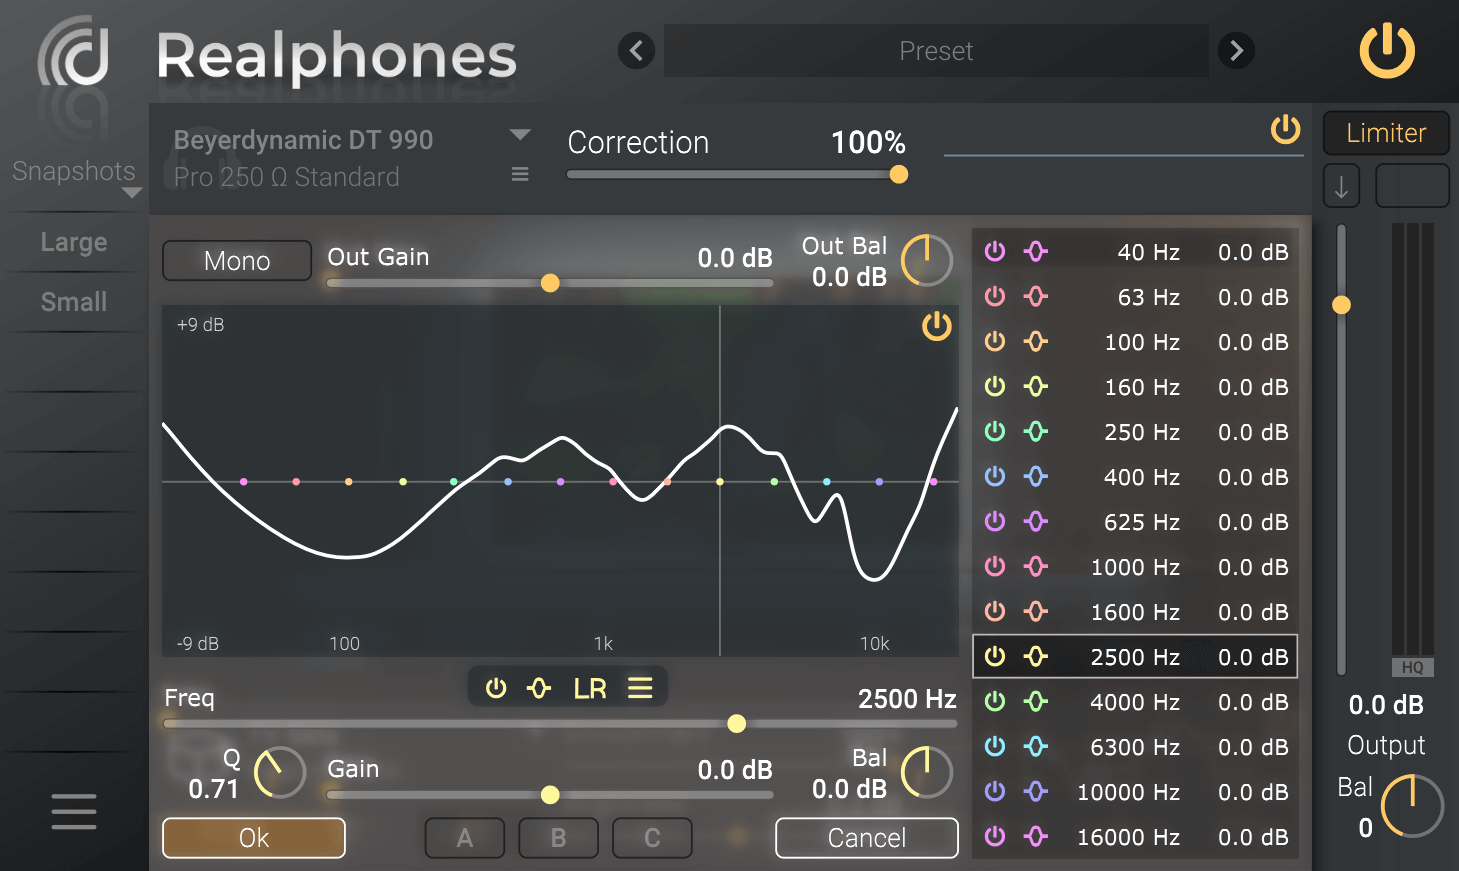
Task: Click the filter type icon for 400 Hz
Action: pos(1036,476)
